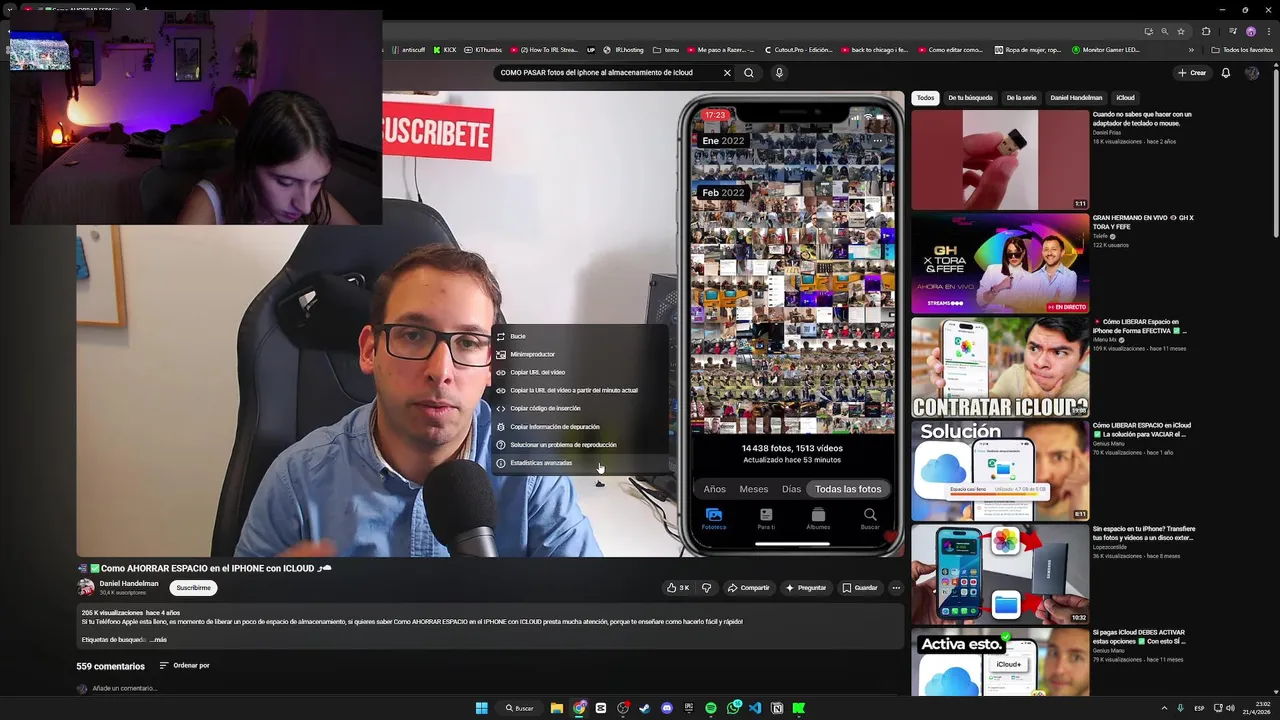Viewport: 1280px width, 720px height.
Task: Open Discord from the taskbar
Action: pyautogui.click(x=667, y=708)
